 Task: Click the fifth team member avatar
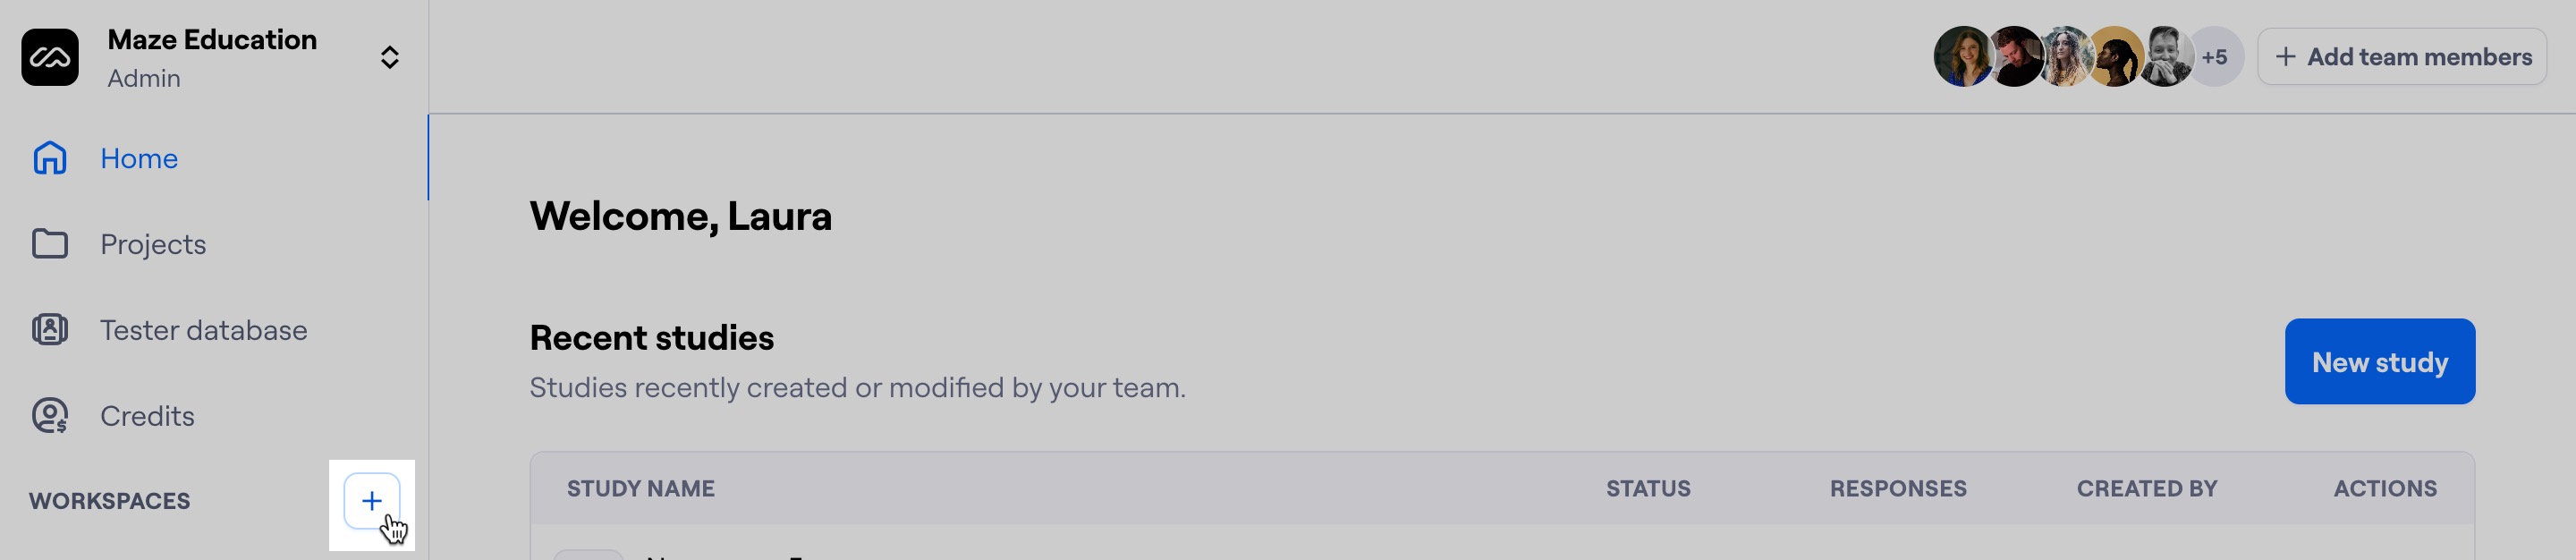2164,57
